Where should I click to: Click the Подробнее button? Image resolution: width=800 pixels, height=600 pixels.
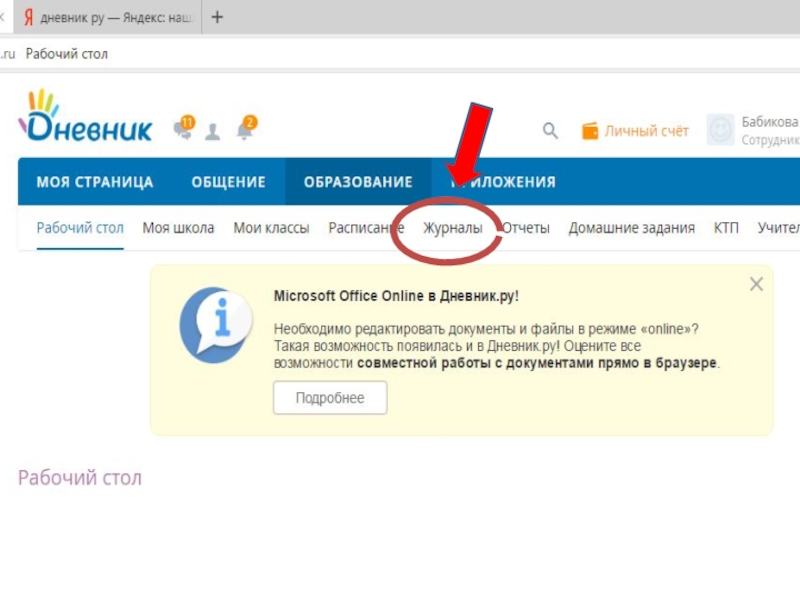click(x=330, y=397)
